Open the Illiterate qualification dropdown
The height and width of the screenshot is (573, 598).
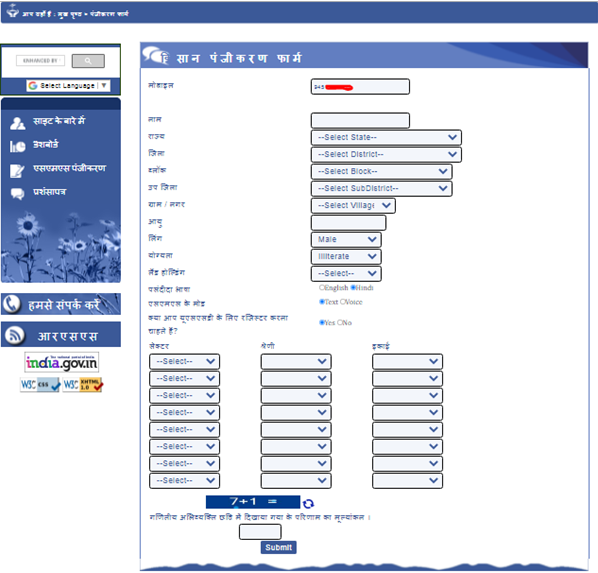[x=346, y=256]
